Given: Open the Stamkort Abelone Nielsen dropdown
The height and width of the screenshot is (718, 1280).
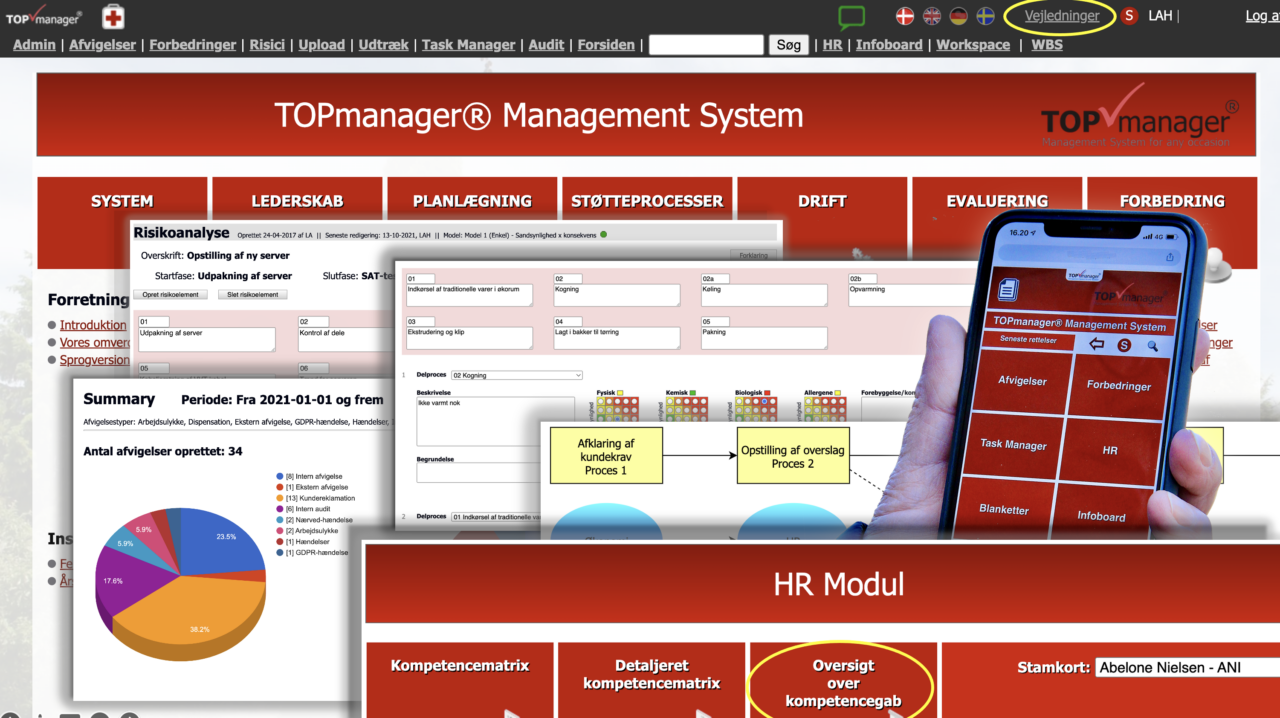Looking at the screenshot, I should [x=1187, y=668].
